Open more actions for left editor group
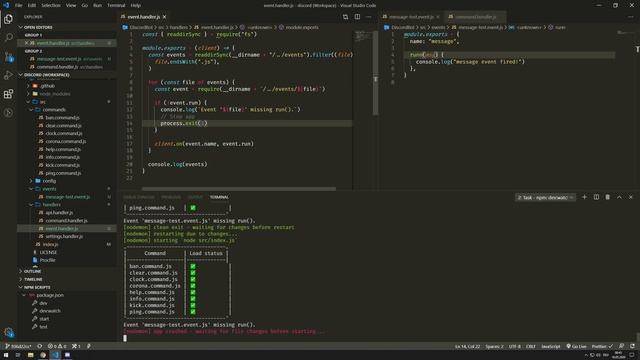The height and width of the screenshot is (360, 640). click(x=369, y=17)
